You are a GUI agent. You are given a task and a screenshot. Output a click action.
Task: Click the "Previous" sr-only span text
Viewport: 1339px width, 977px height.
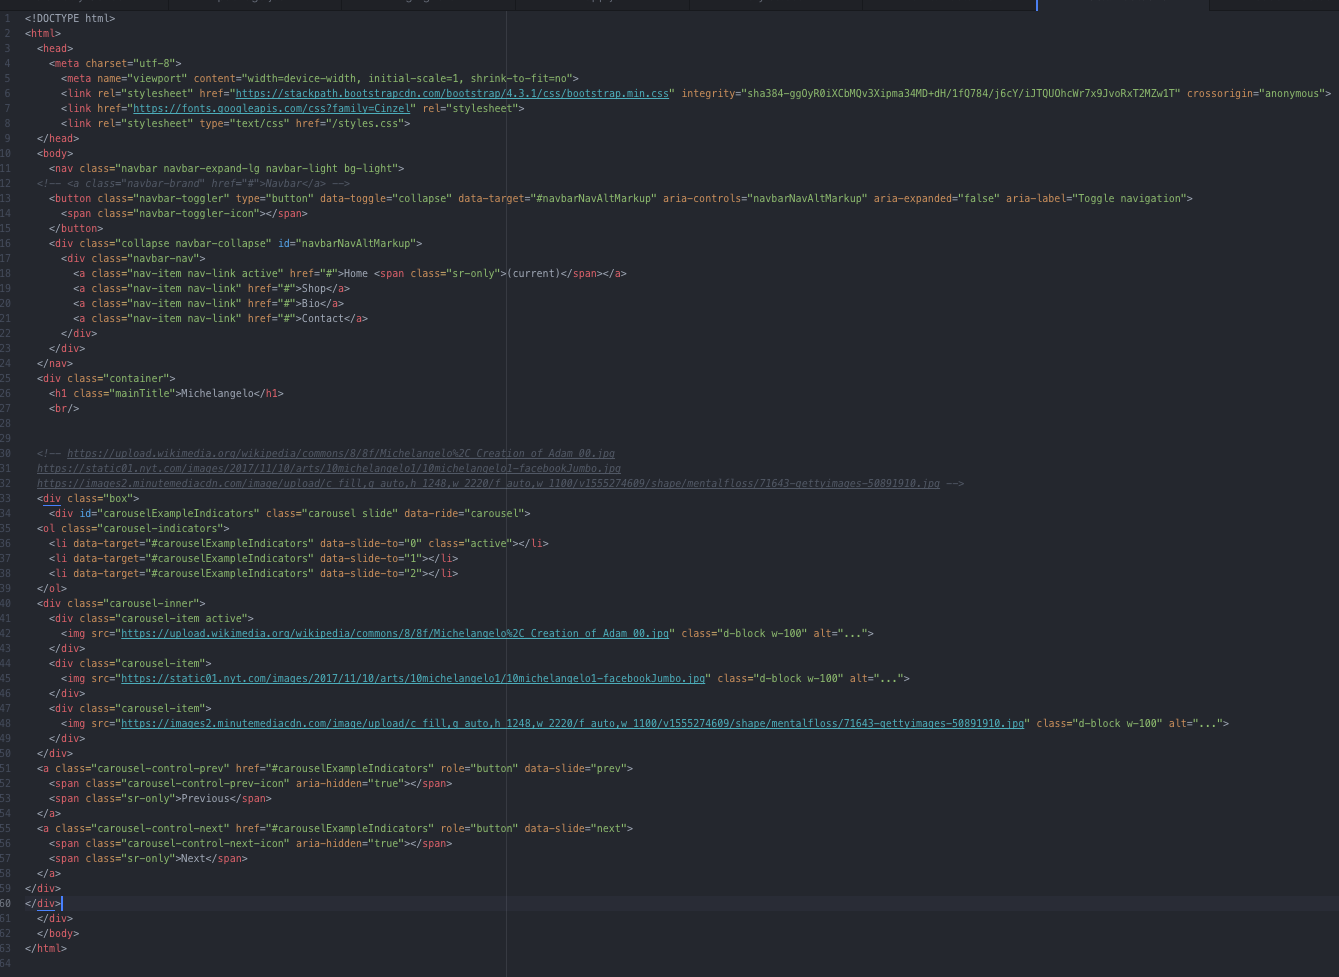click(205, 798)
